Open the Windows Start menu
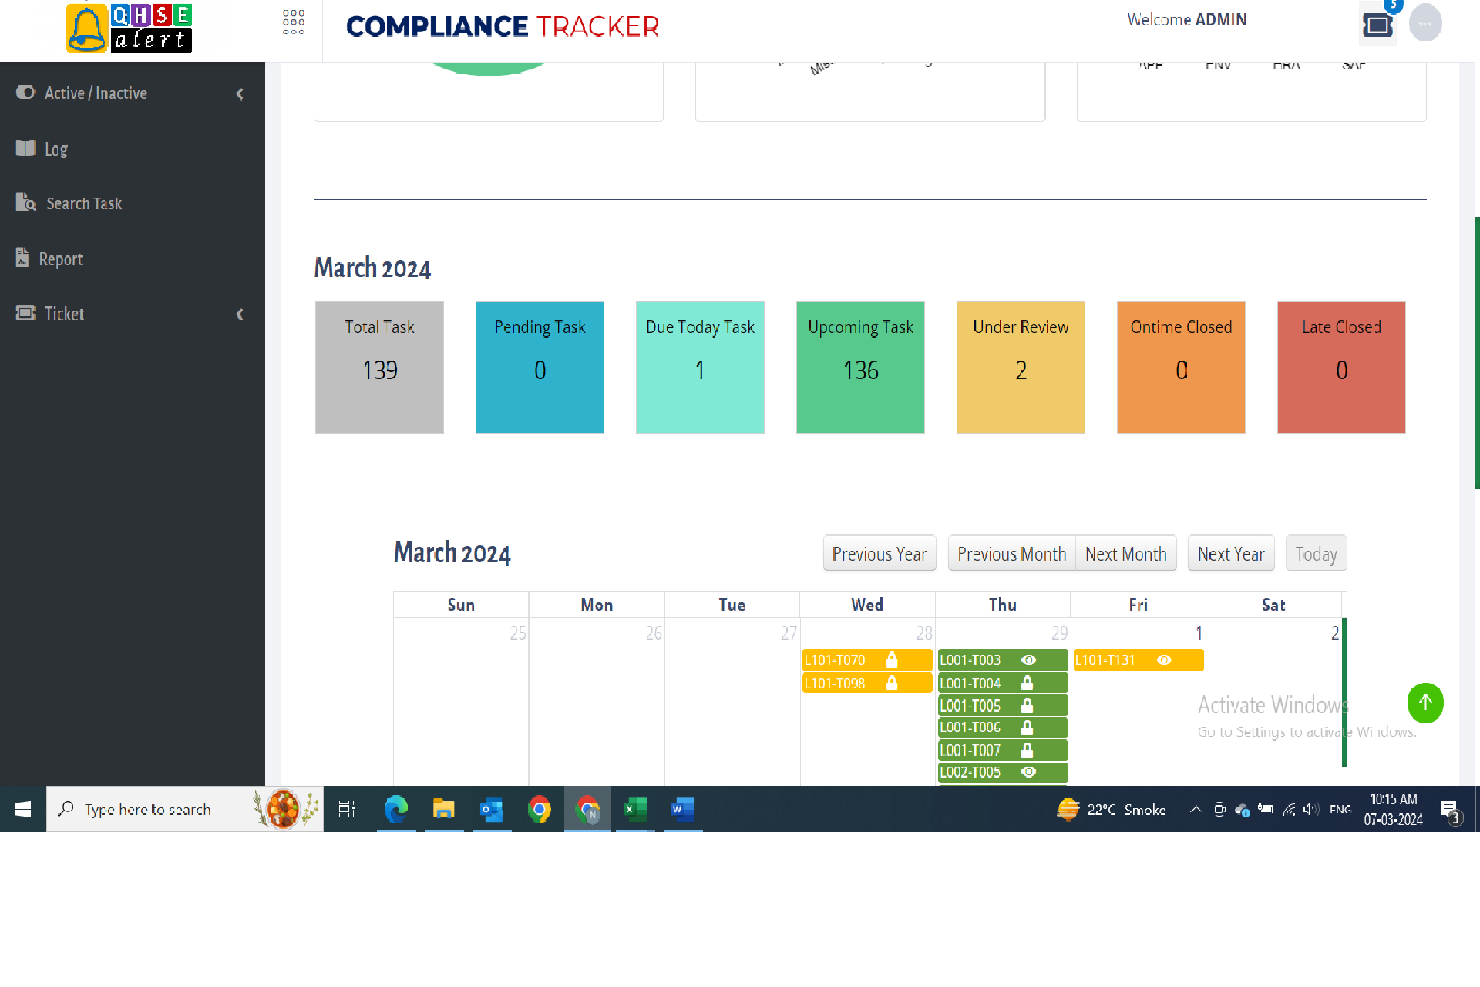 point(22,809)
